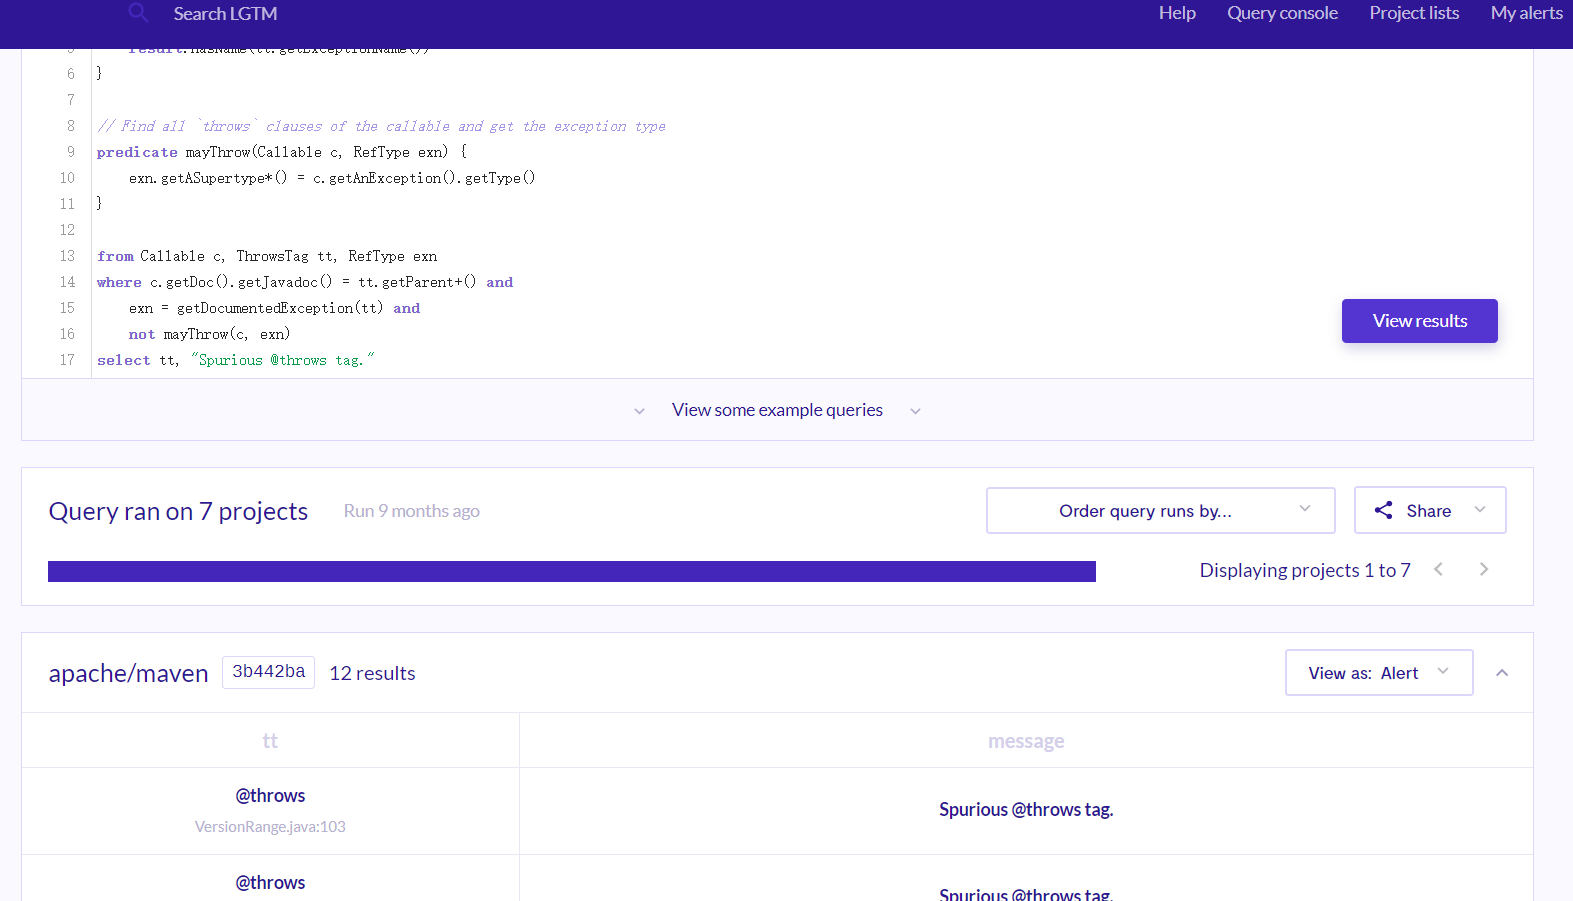The image size is (1573, 901).
Task: Click chevron left of example queries
Action: pyautogui.click(x=639, y=411)
